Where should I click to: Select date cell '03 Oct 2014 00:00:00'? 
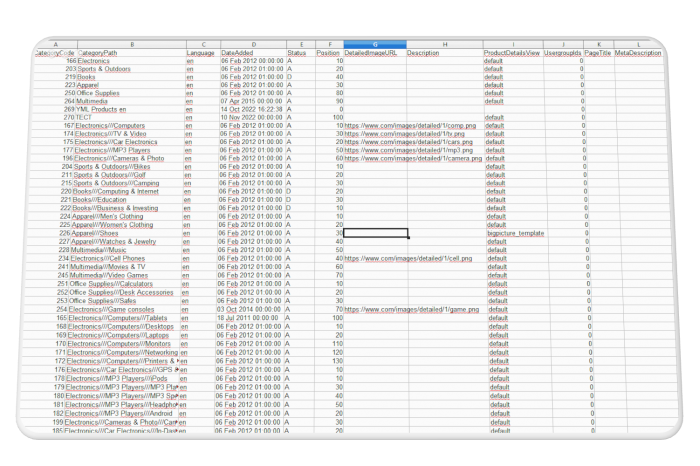[x=249, y=309]
